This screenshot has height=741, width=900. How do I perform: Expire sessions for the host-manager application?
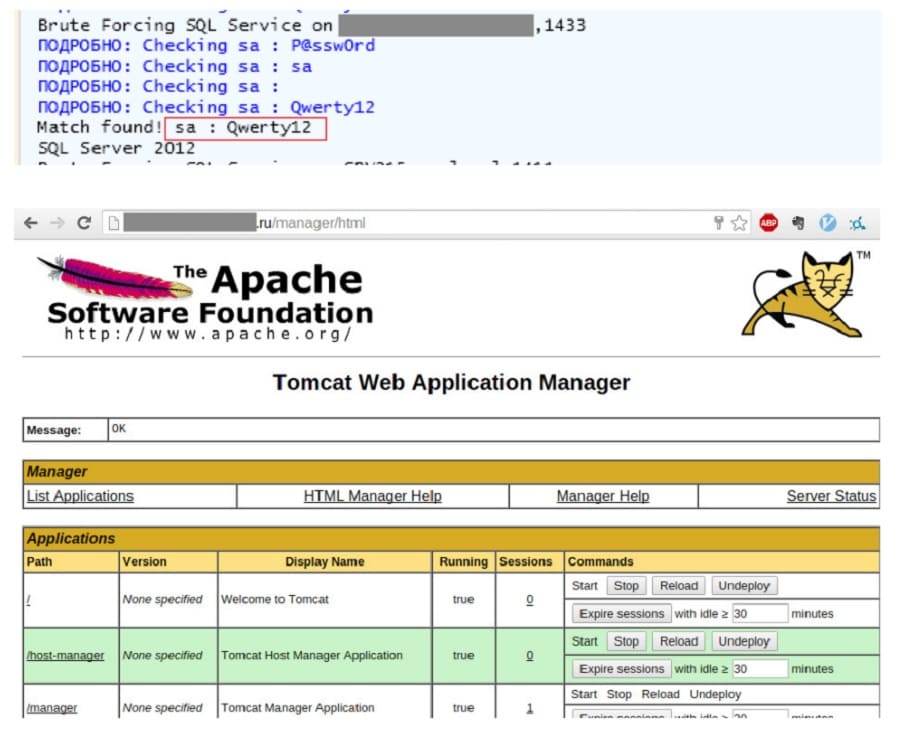[621, 669]
